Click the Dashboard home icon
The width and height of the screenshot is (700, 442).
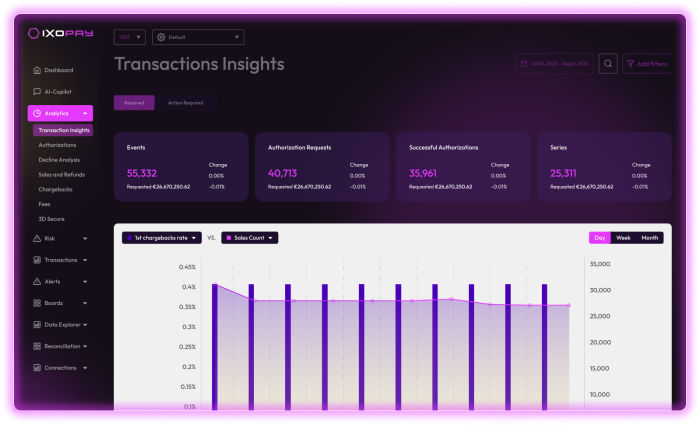click(x=37, y=70)
